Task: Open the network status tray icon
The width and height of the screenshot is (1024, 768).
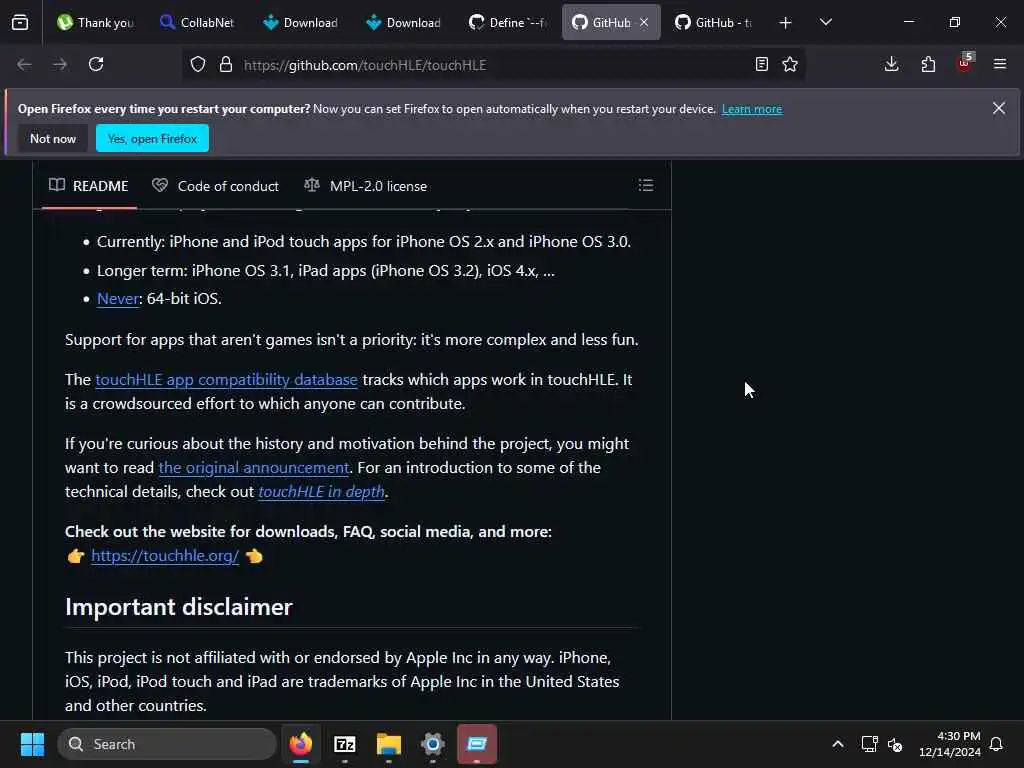Action: click(x=869, y=744)
